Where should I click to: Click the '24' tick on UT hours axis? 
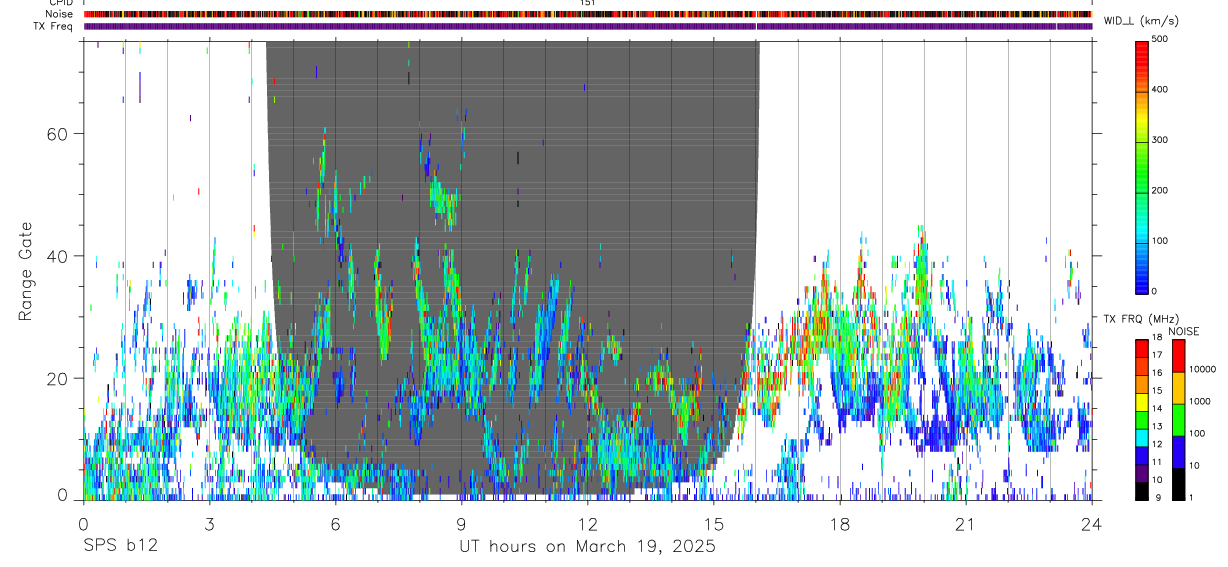1091,524
